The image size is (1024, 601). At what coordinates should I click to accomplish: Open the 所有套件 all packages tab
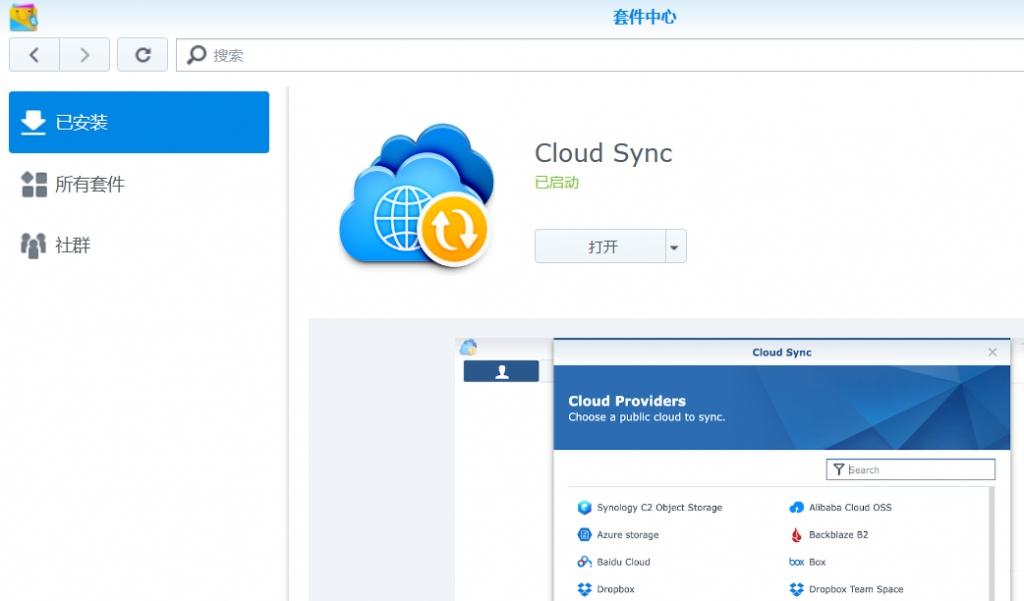pyautogui.click(x=139, y=184)
